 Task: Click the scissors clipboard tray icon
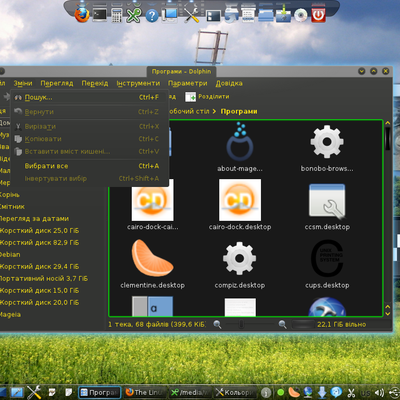point(351,393)
